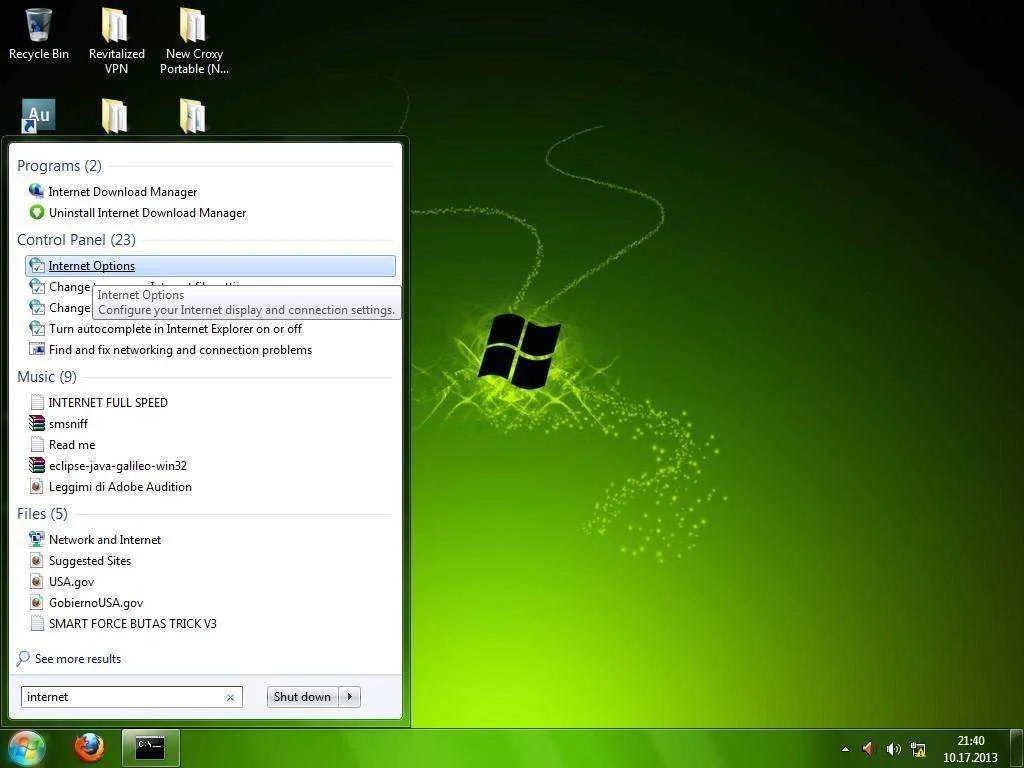This screenshot has height=768, width=1024.
Task: Switch to the Command Prompt taskbar window
Action: pyautogui.click(x=151, y=748)
